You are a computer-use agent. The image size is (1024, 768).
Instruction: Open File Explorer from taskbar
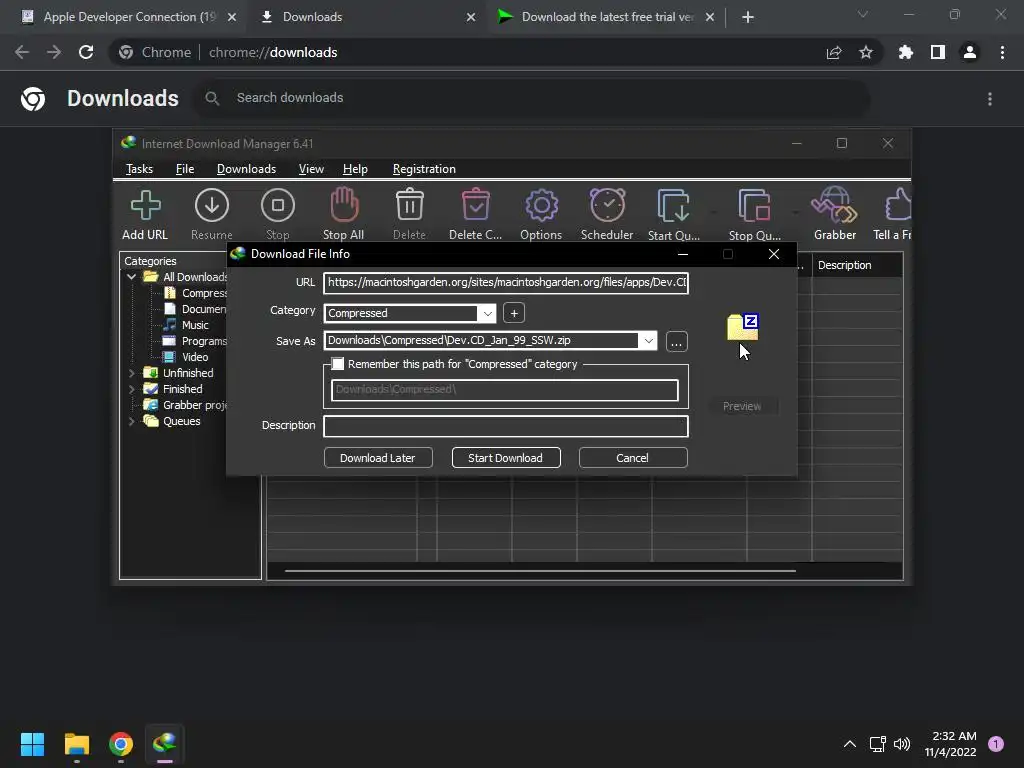pos(76,744)
